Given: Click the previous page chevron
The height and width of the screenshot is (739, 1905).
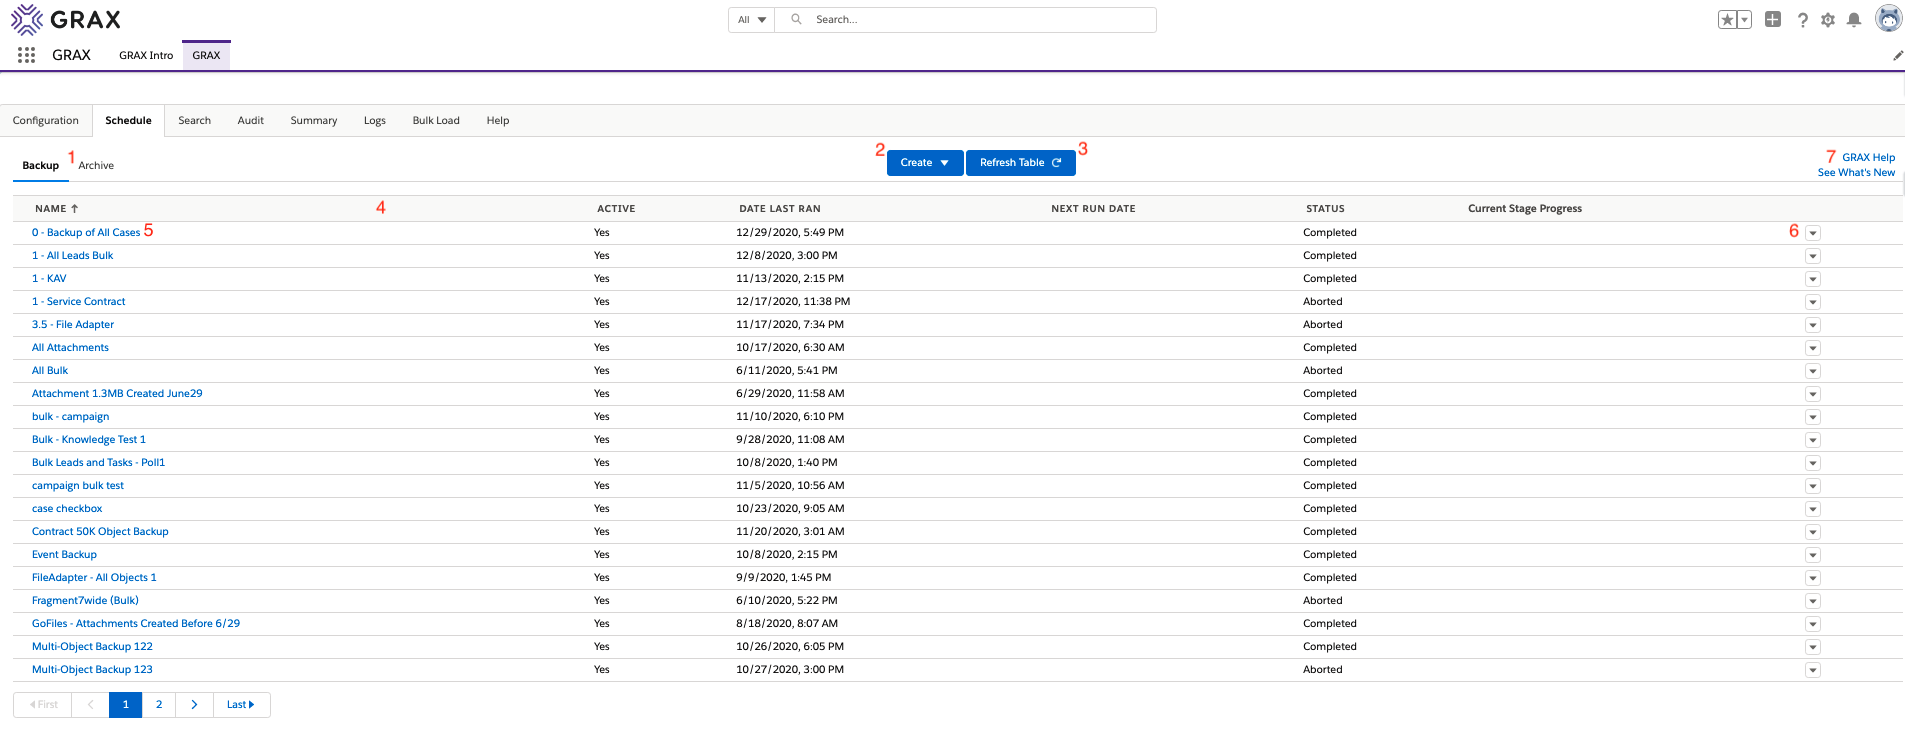Looking at the screenshot, I should (90, 705).
